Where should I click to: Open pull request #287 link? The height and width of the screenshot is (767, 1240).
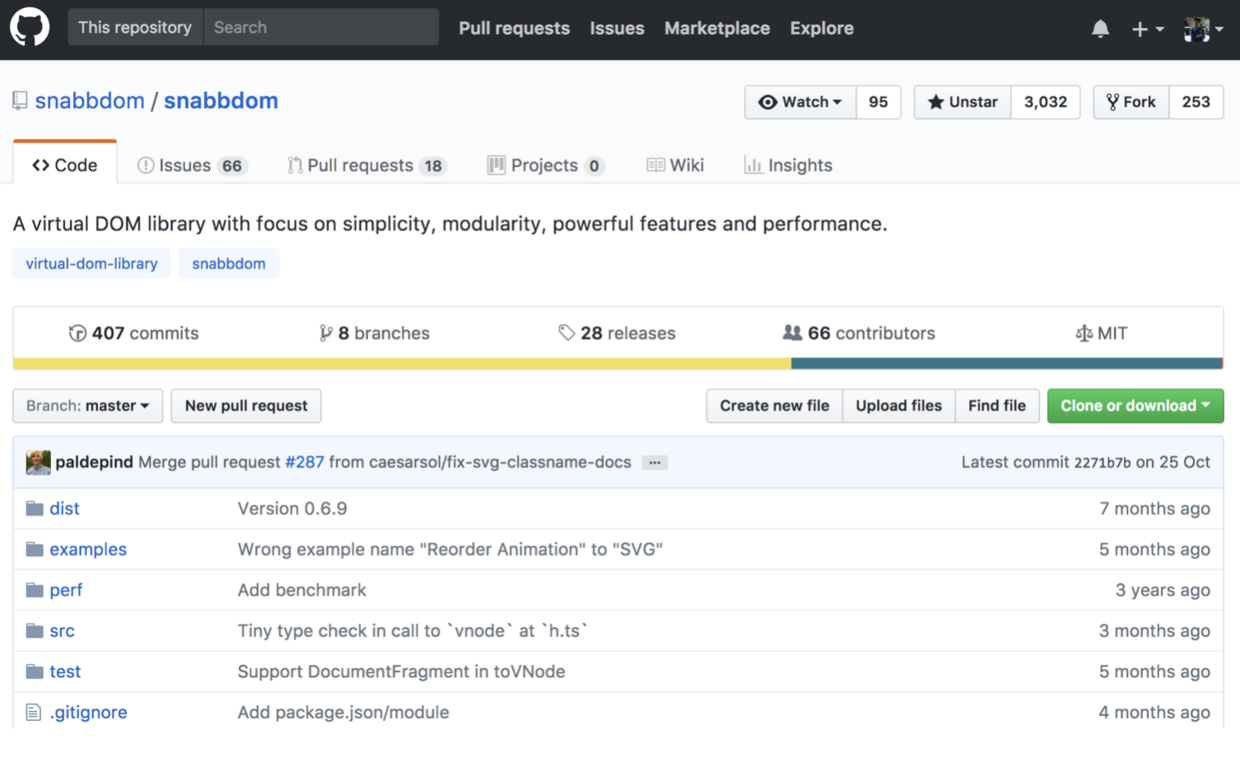[305, 462]
